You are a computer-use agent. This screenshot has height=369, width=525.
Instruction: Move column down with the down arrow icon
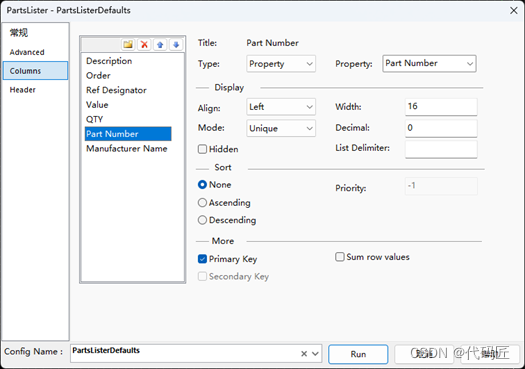point(176,44)
